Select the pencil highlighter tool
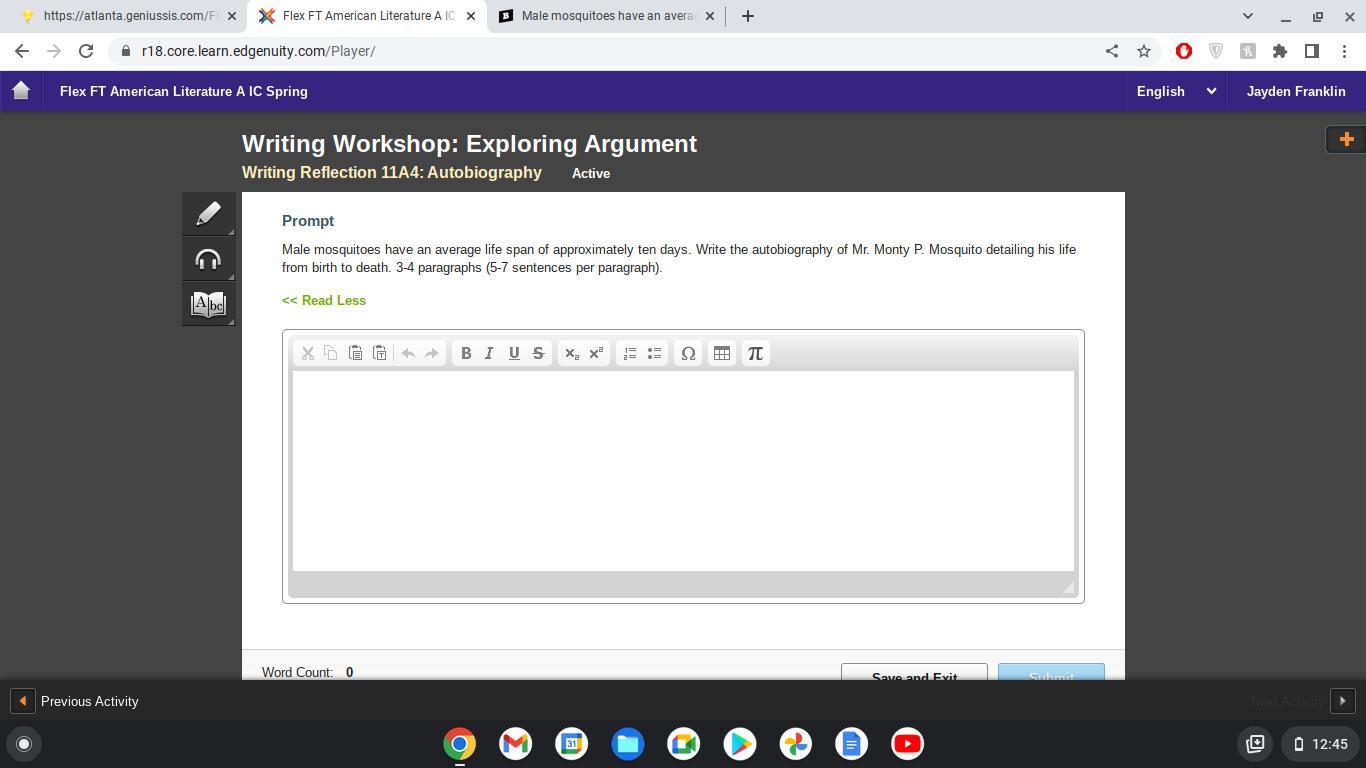 click(208, 213)
